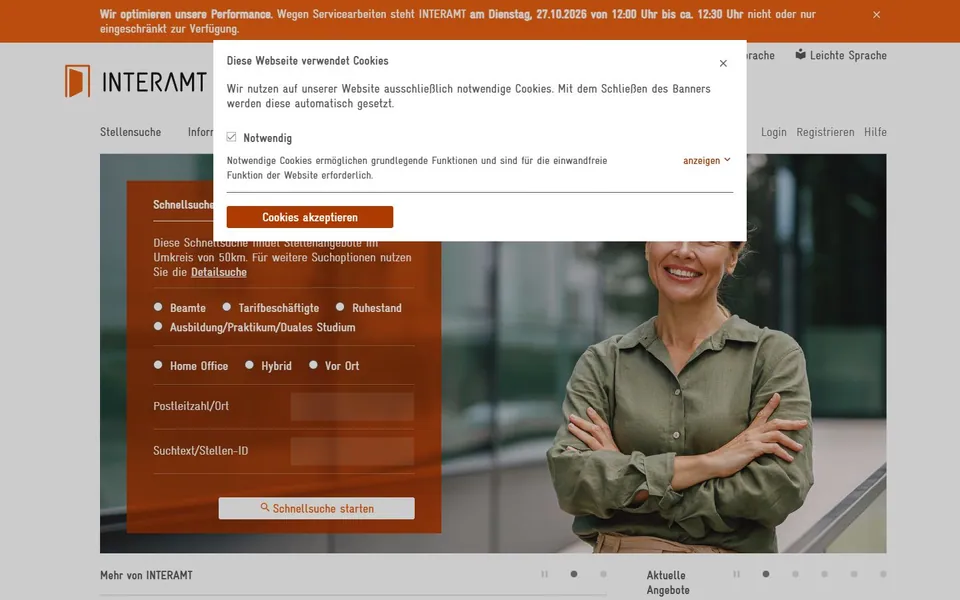
Task: Click the Cookies akzeptieren button
Action: pos(310,217)
